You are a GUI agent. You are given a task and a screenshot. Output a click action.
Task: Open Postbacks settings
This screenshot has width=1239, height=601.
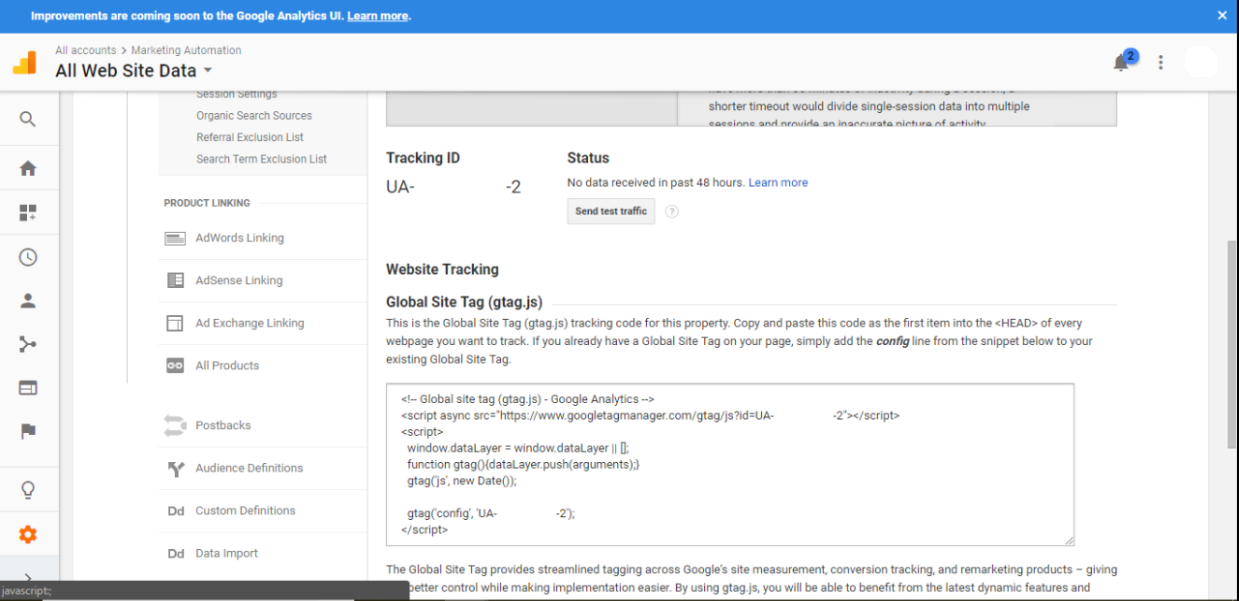(223, 425)
